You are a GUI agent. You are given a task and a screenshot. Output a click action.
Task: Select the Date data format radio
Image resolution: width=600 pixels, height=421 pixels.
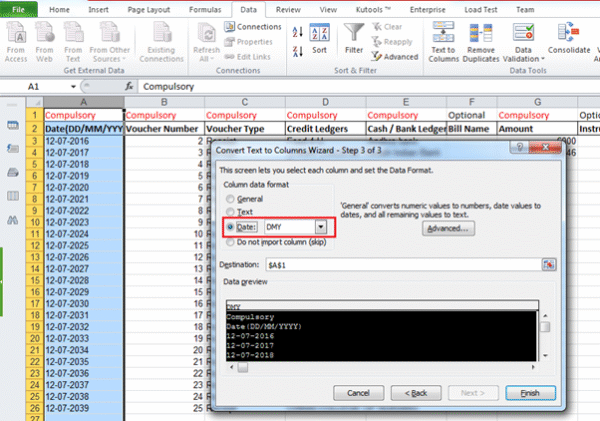(x=230, y=227)
